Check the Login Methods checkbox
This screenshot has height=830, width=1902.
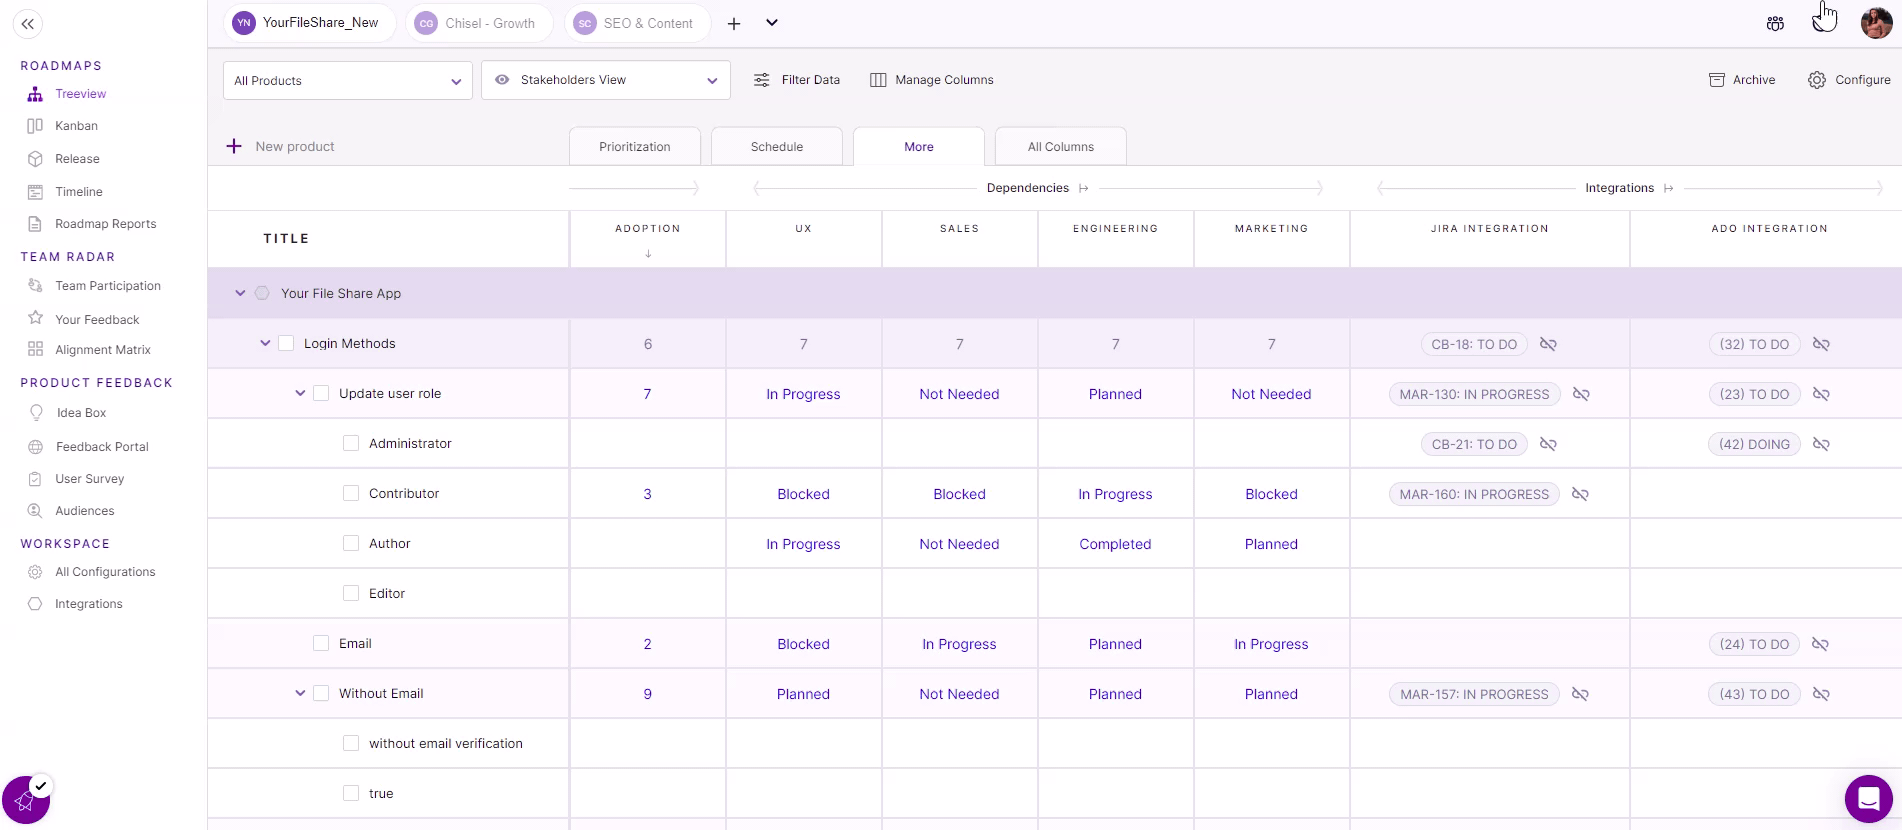286,343
